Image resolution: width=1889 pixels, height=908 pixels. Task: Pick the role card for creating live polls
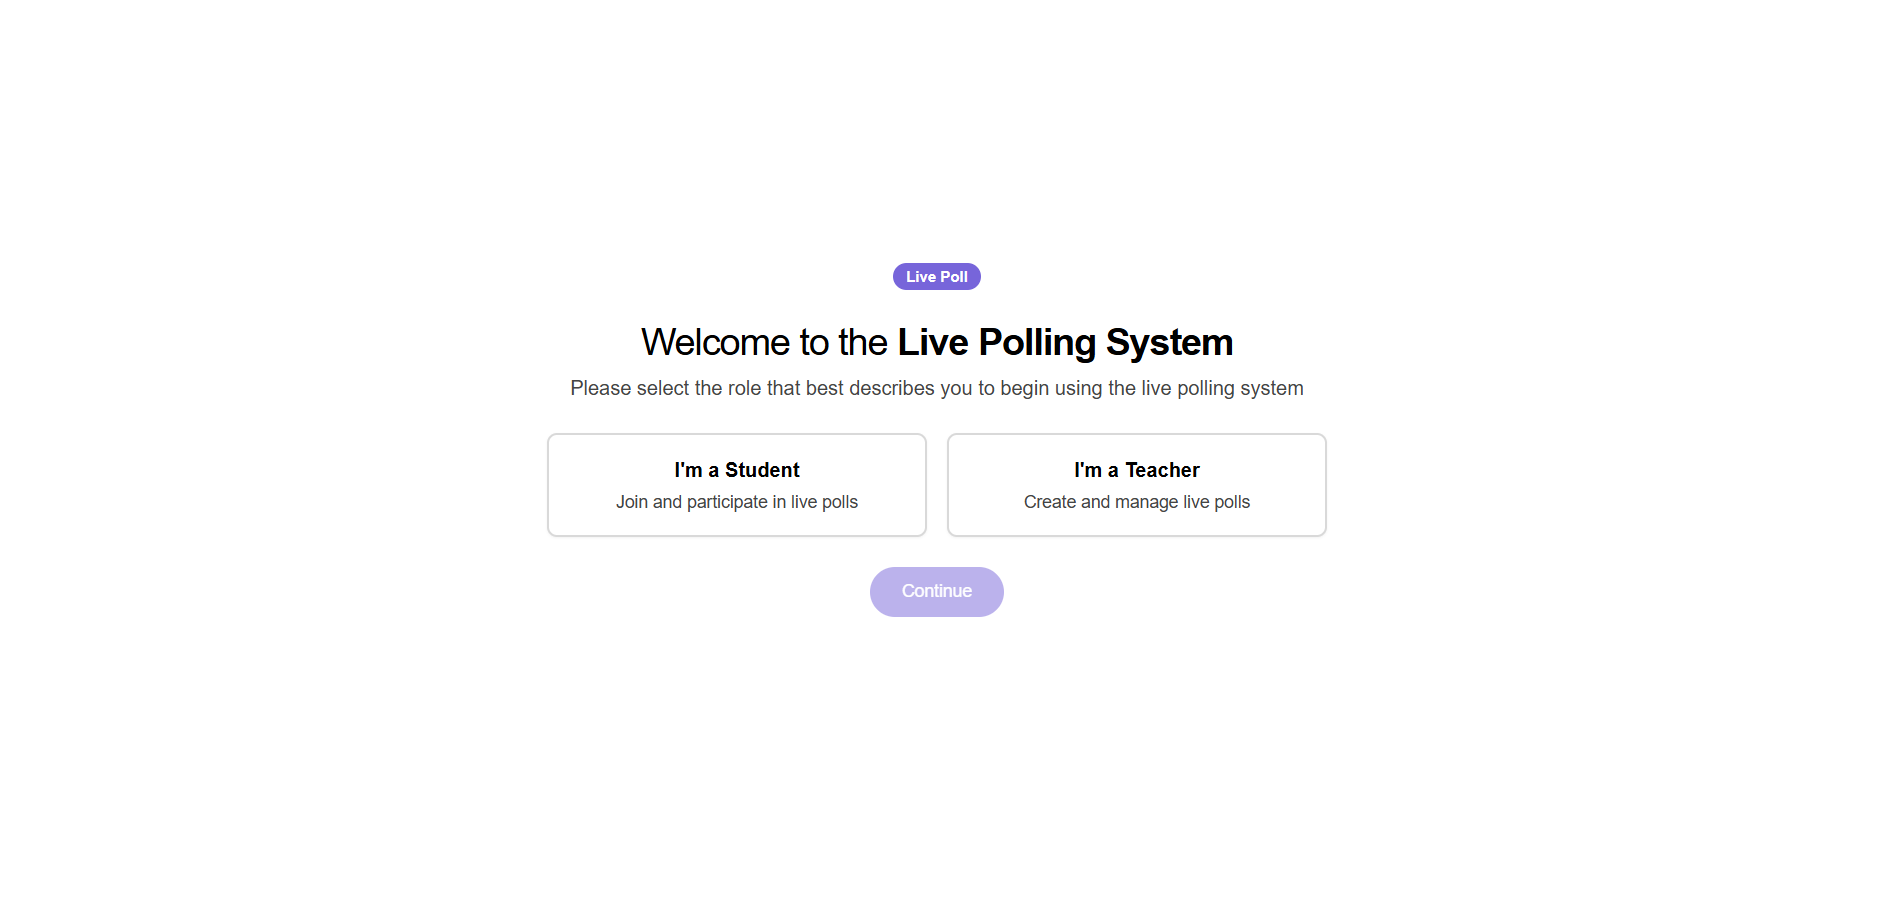click(x=1136, y=485)
